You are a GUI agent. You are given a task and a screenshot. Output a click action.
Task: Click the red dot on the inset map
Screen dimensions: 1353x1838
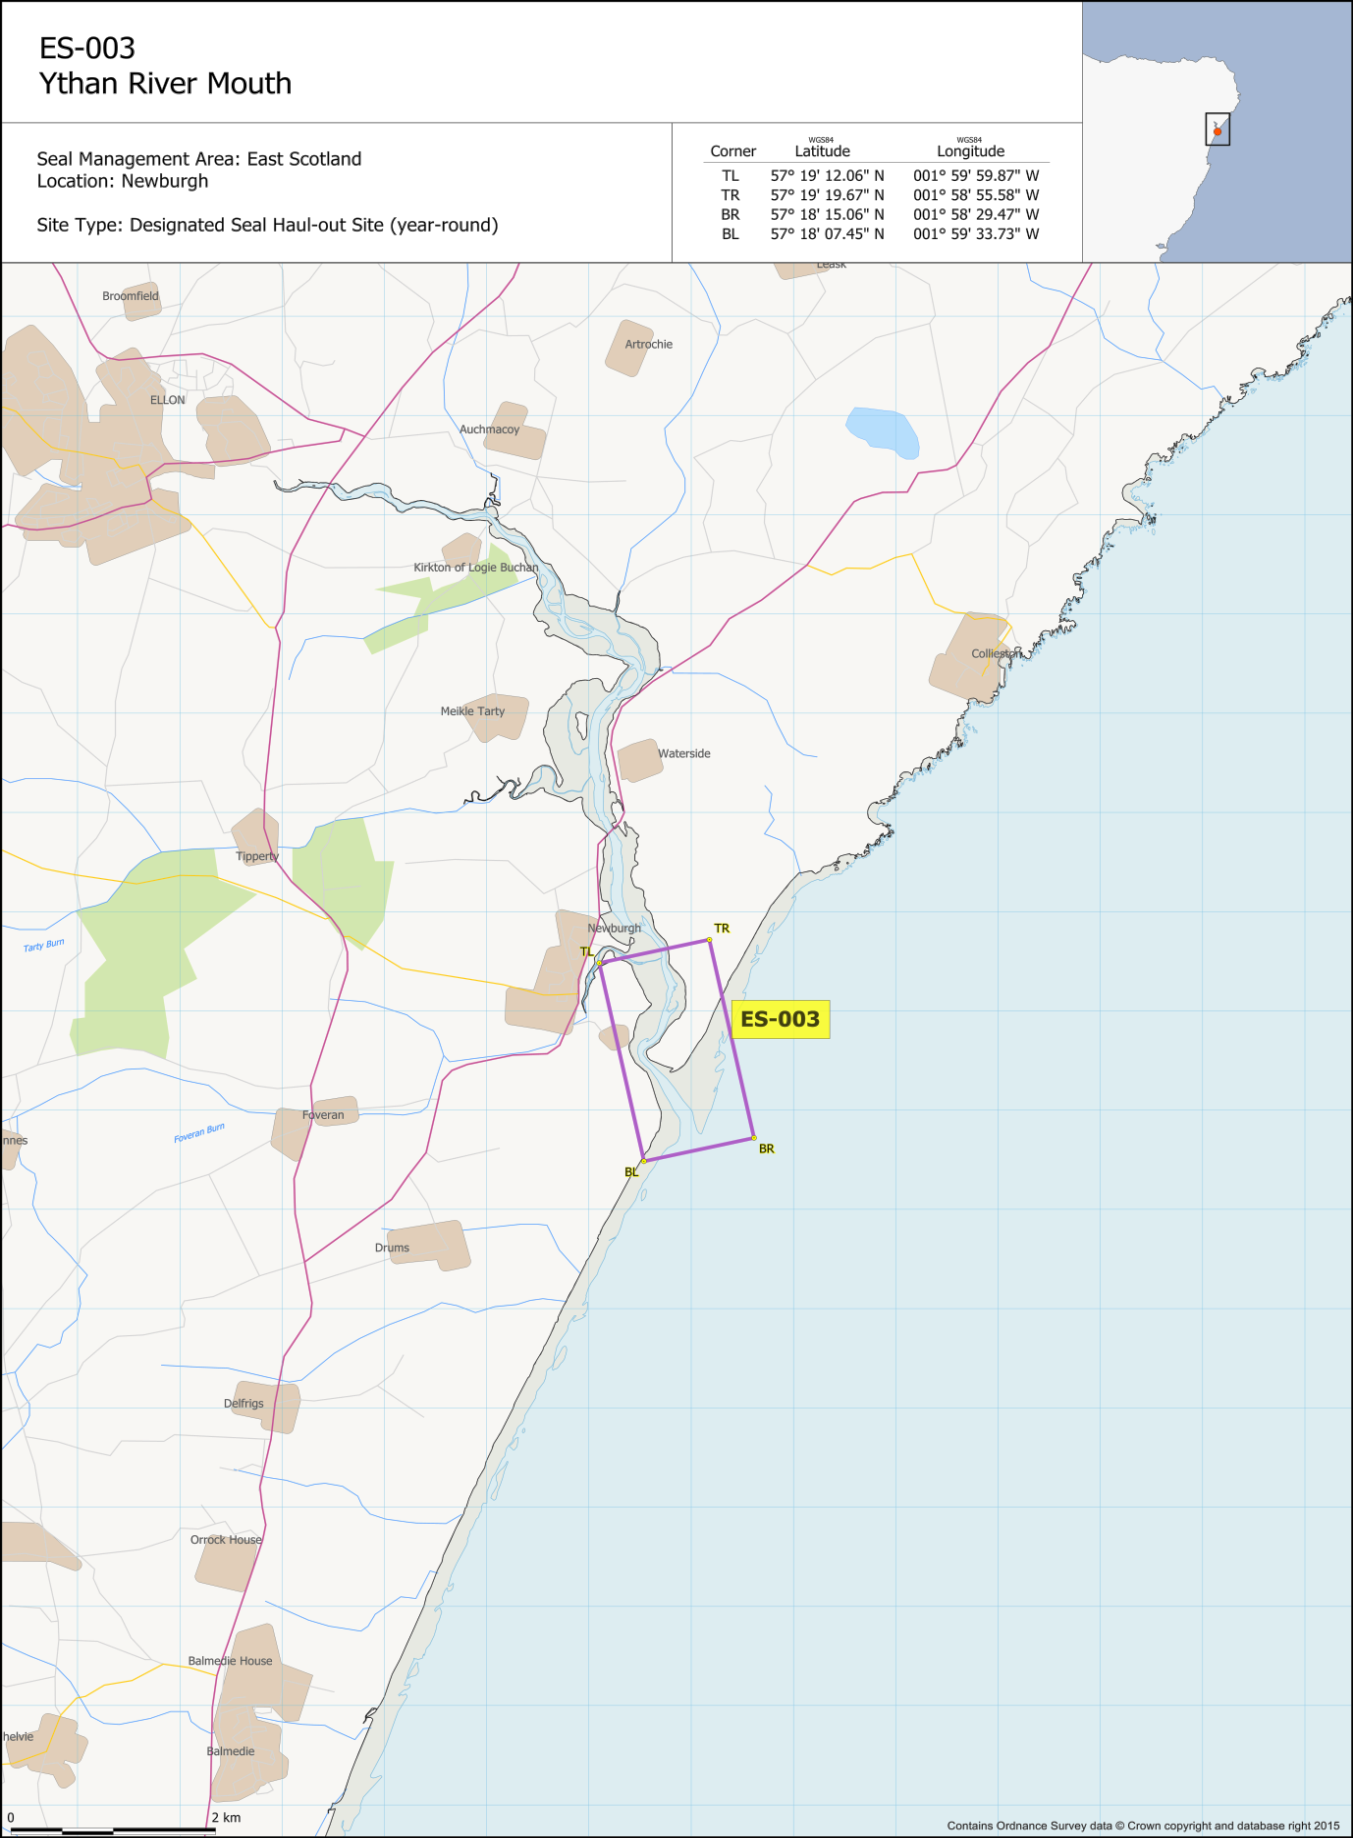[1217, 131]
